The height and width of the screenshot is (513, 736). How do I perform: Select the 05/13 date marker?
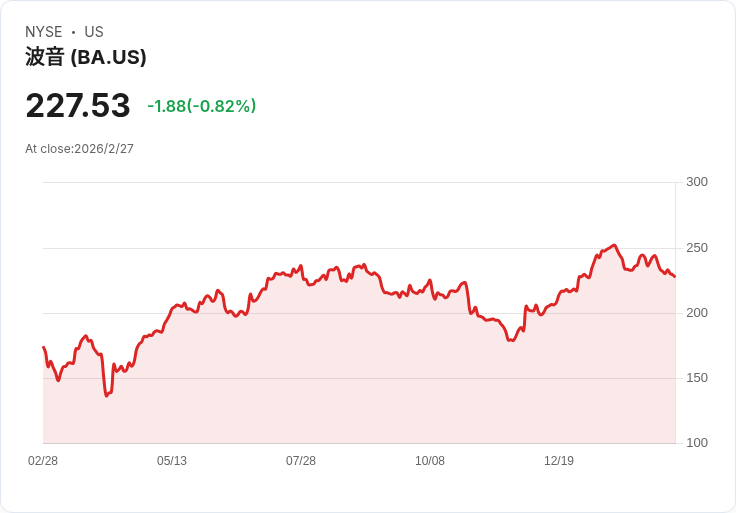click(172, 461)
